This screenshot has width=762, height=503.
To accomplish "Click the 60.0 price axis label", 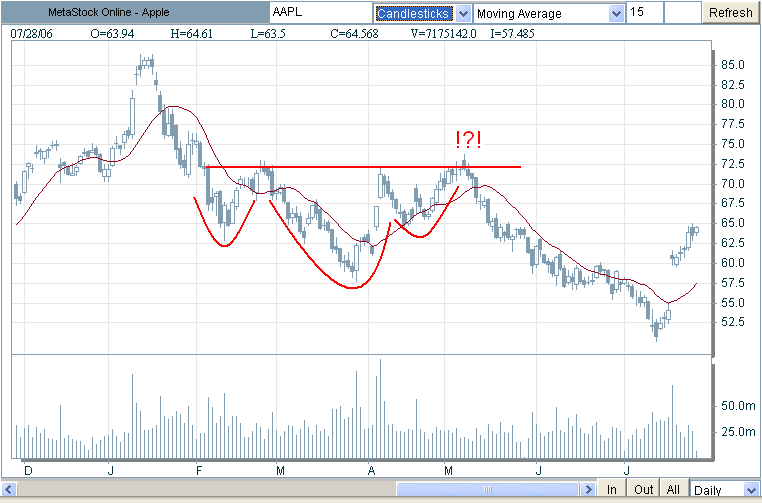I will click(x=732, y=263).
